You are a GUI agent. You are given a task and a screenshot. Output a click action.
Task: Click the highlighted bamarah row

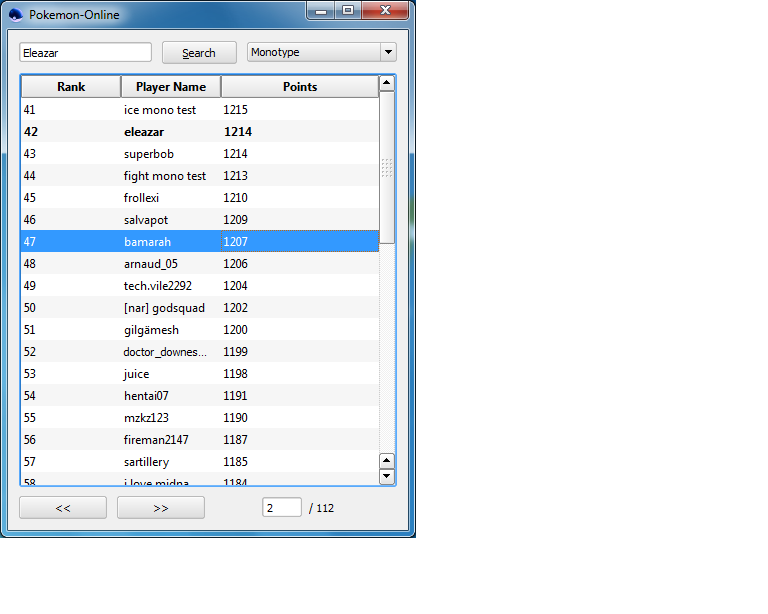[x=200, y=241]
